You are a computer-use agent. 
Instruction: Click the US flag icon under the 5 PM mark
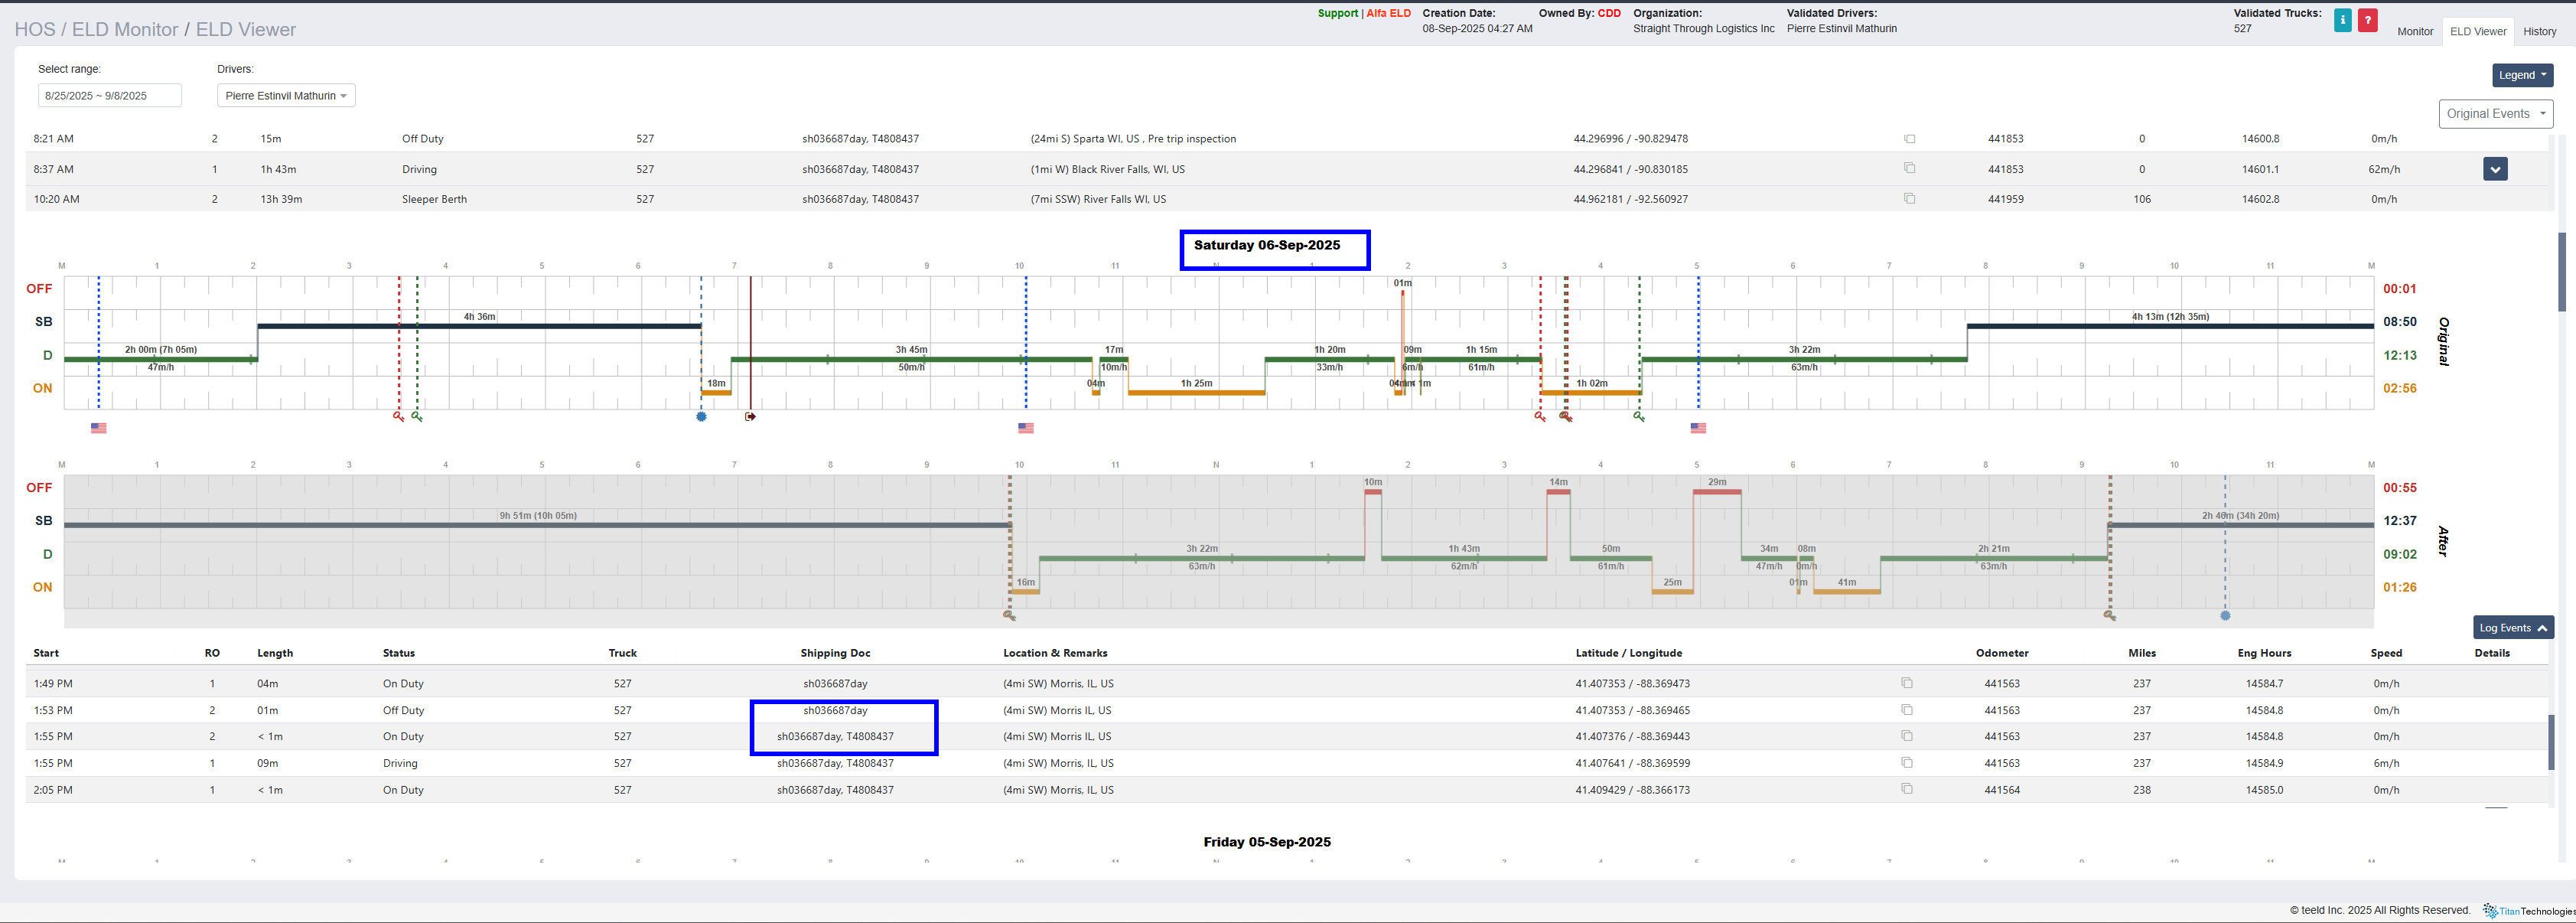(1698, 428)
